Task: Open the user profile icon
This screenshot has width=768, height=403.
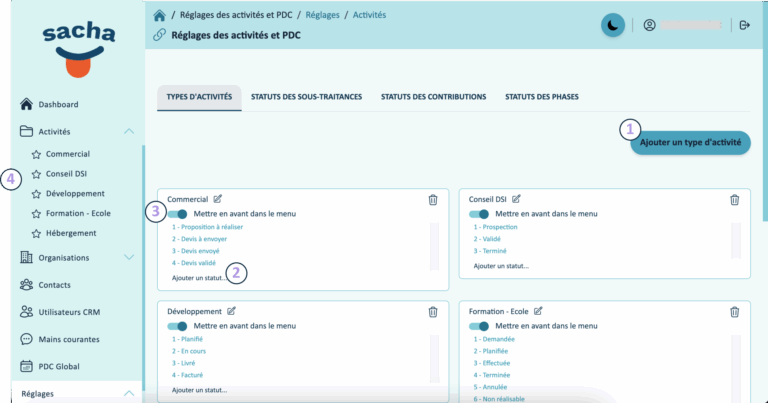Action: point(649,25)
